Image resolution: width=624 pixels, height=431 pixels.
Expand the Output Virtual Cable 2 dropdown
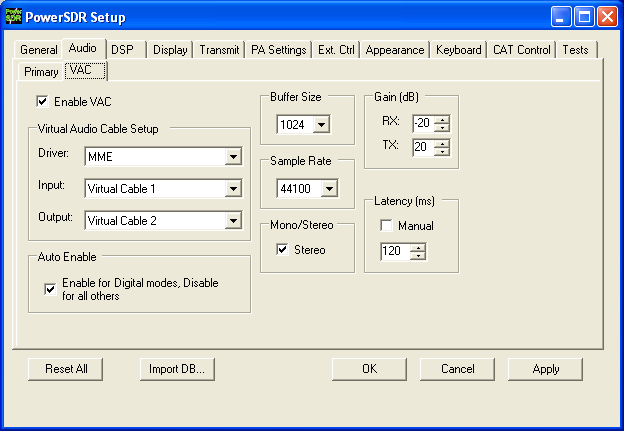233,221
